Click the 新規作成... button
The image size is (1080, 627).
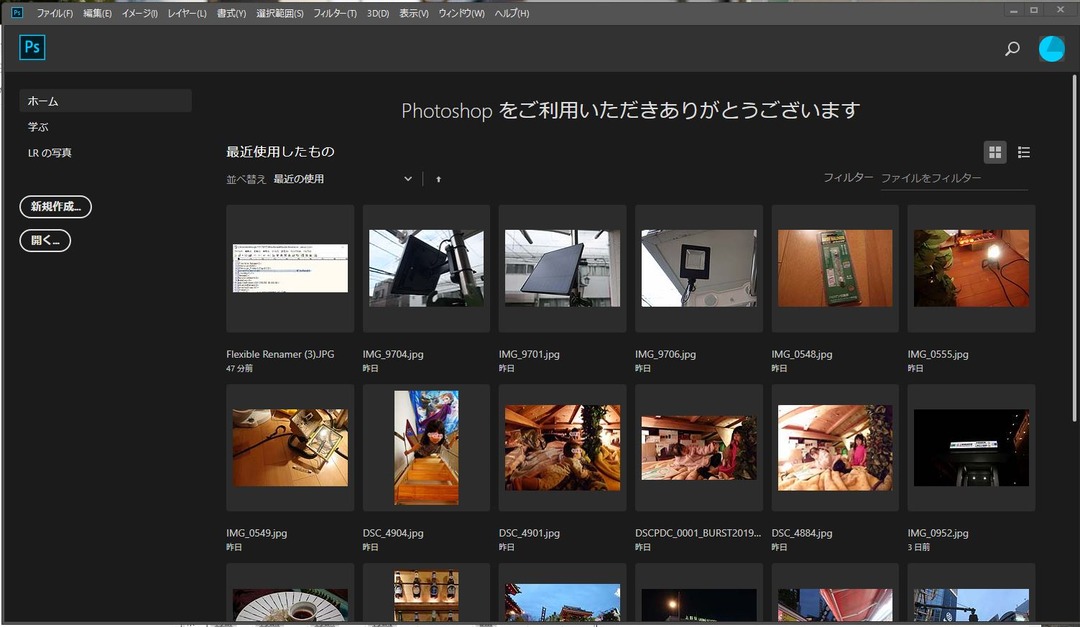coord(56,207)
